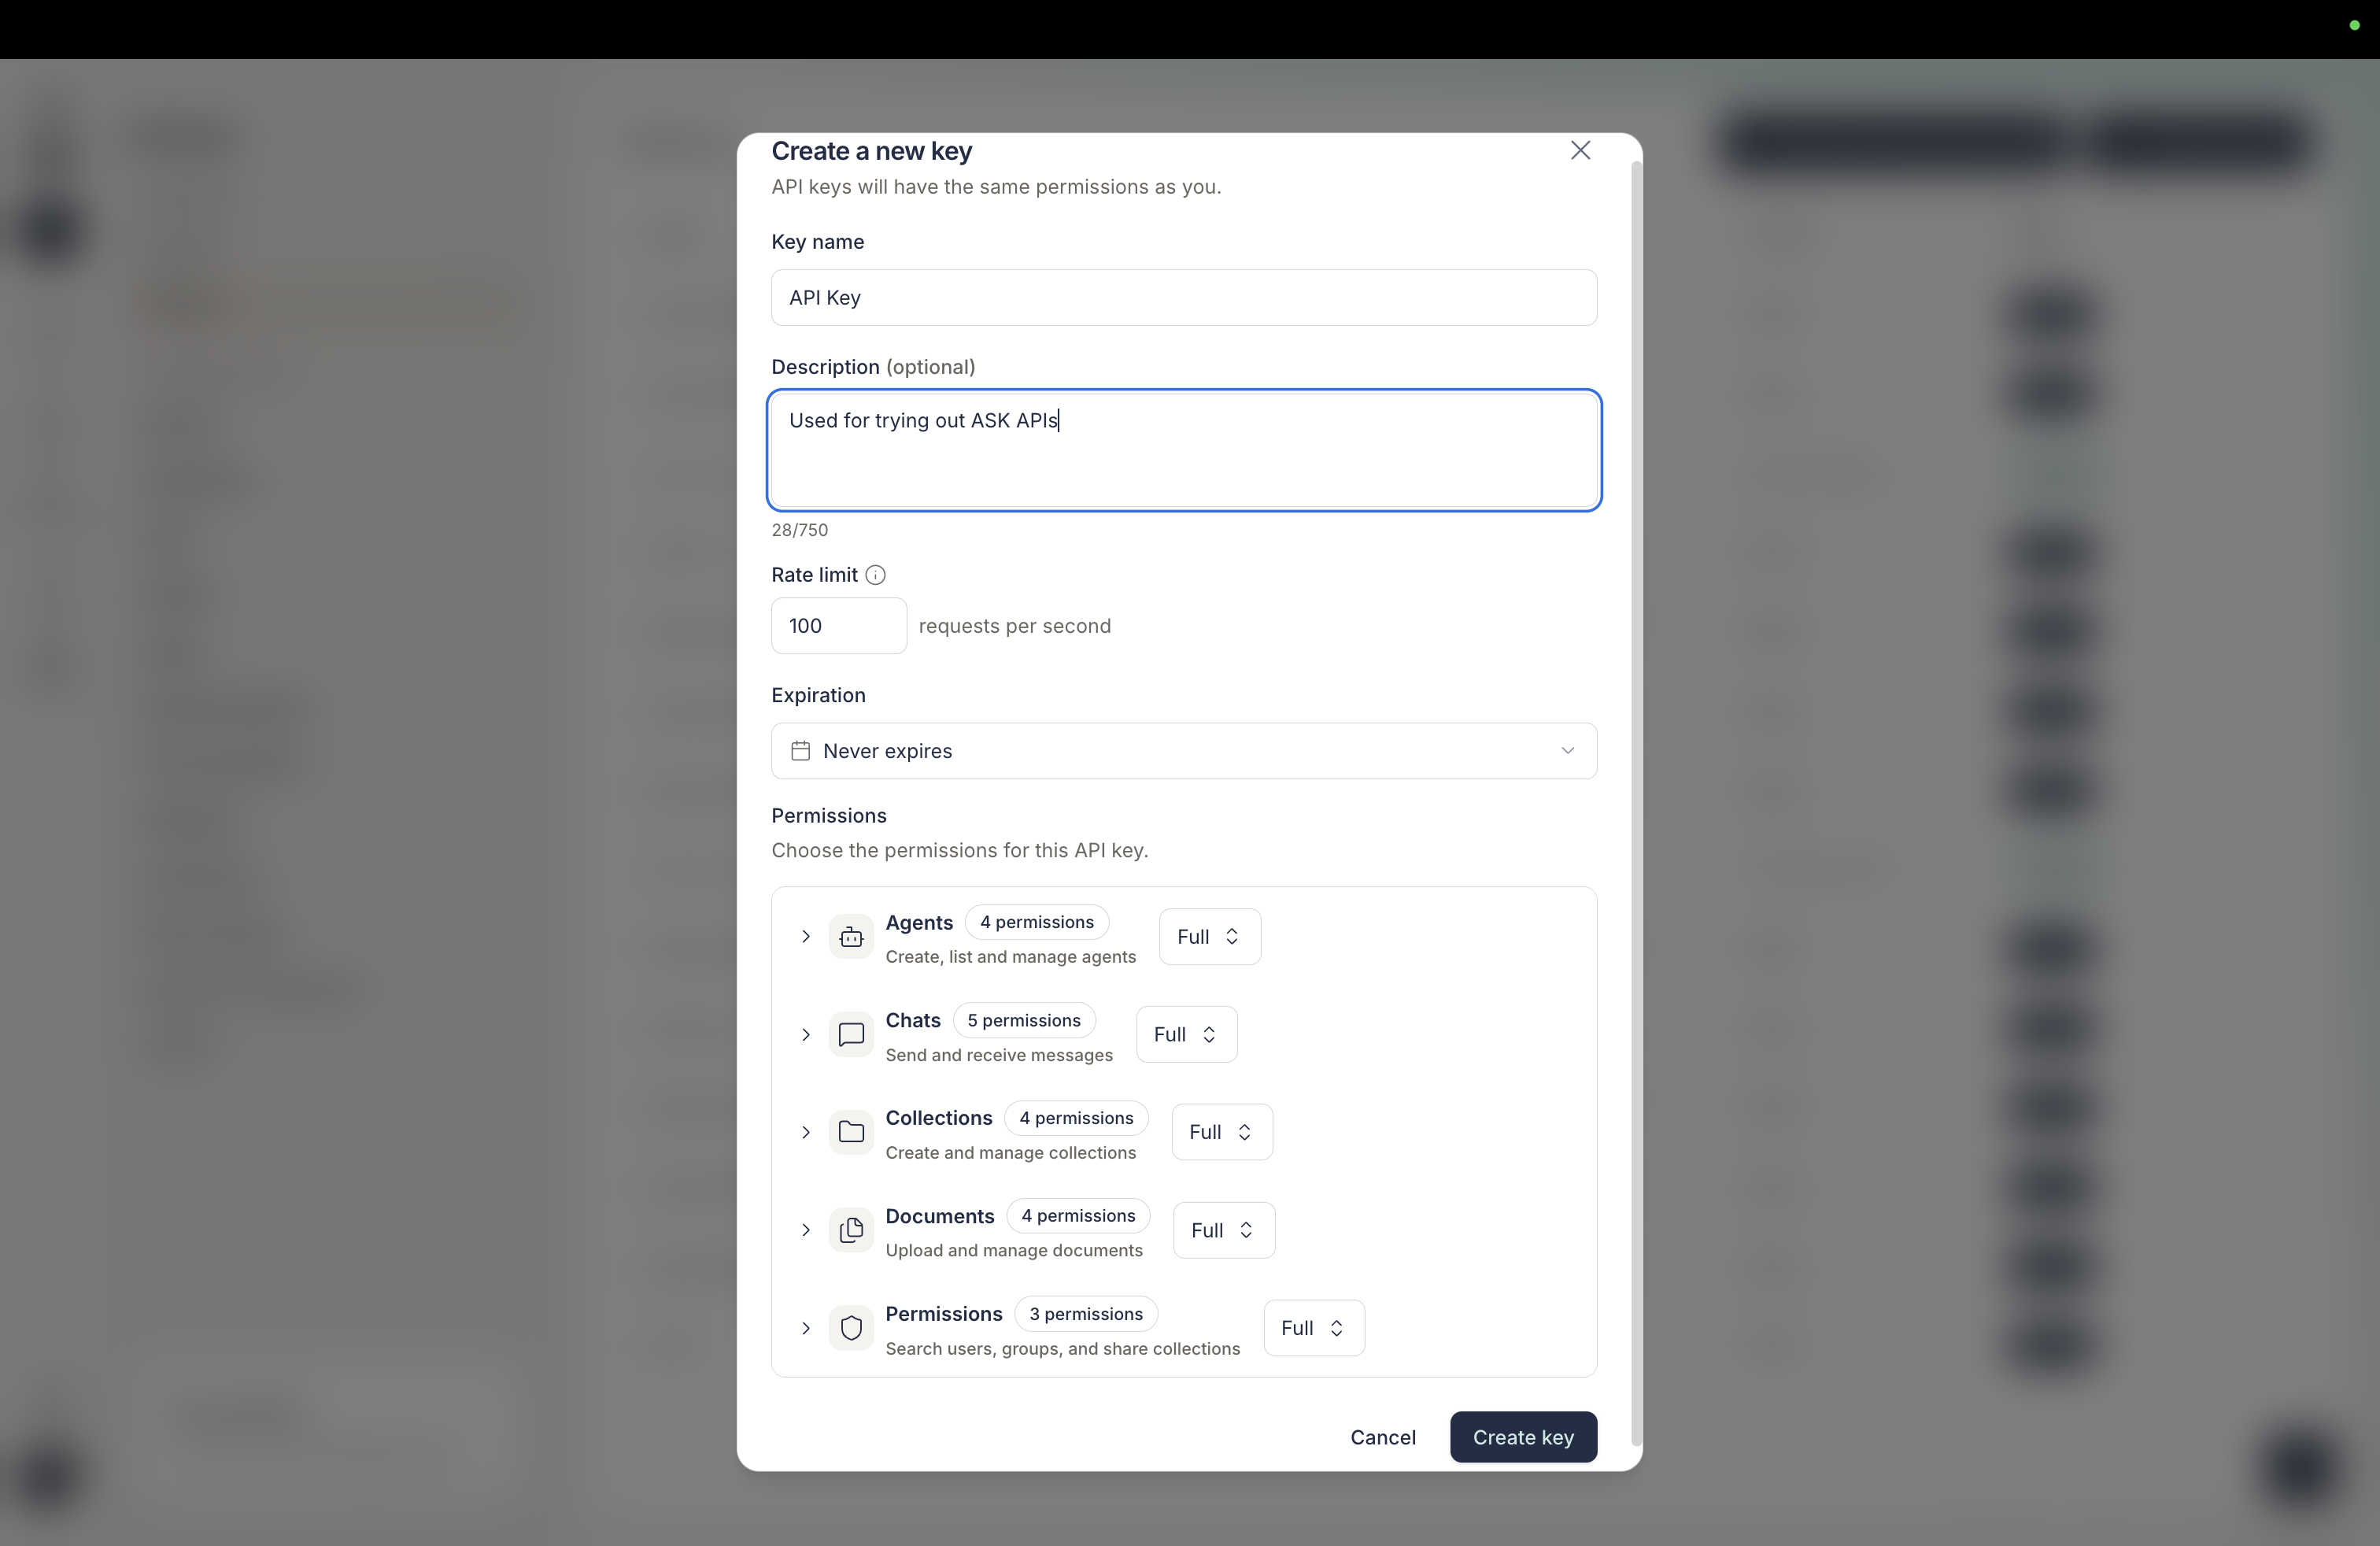Screen dimensions: 2380x1546
Task: Open the Chats access level dropdown
Action: pyautogui.click(x=1186, y=1035)
